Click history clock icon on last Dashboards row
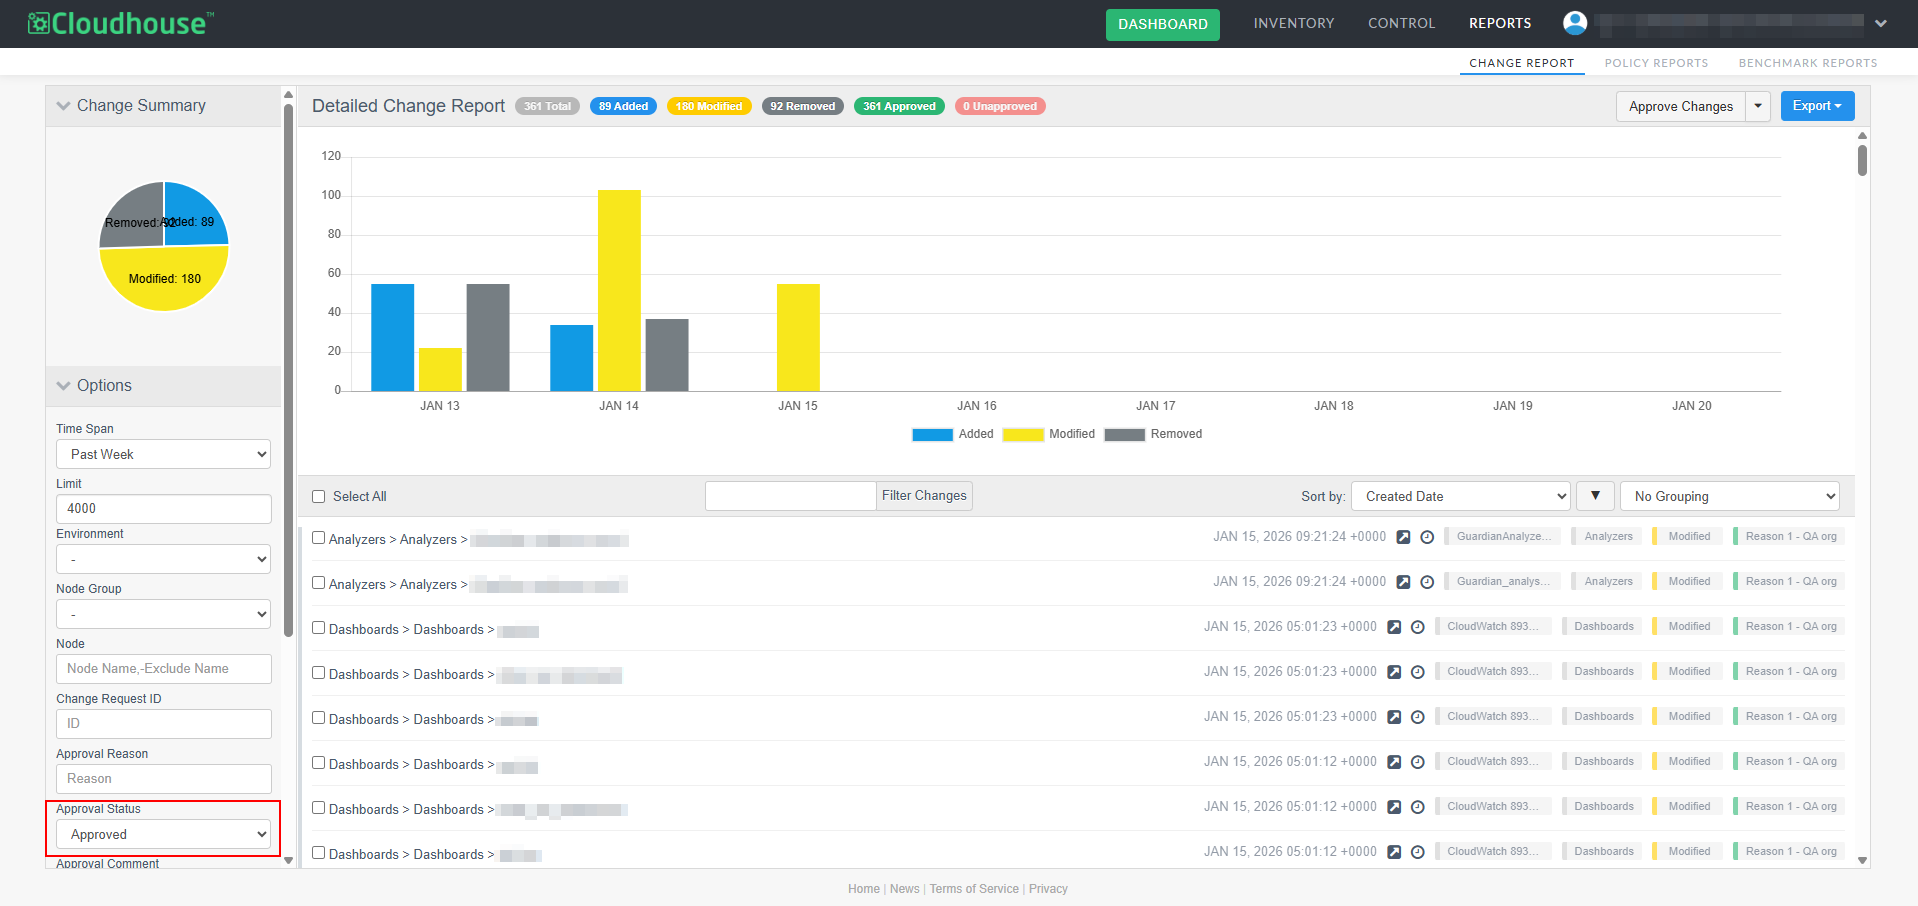This screenshot has height=906, width=1918. tap(1417, 852)
